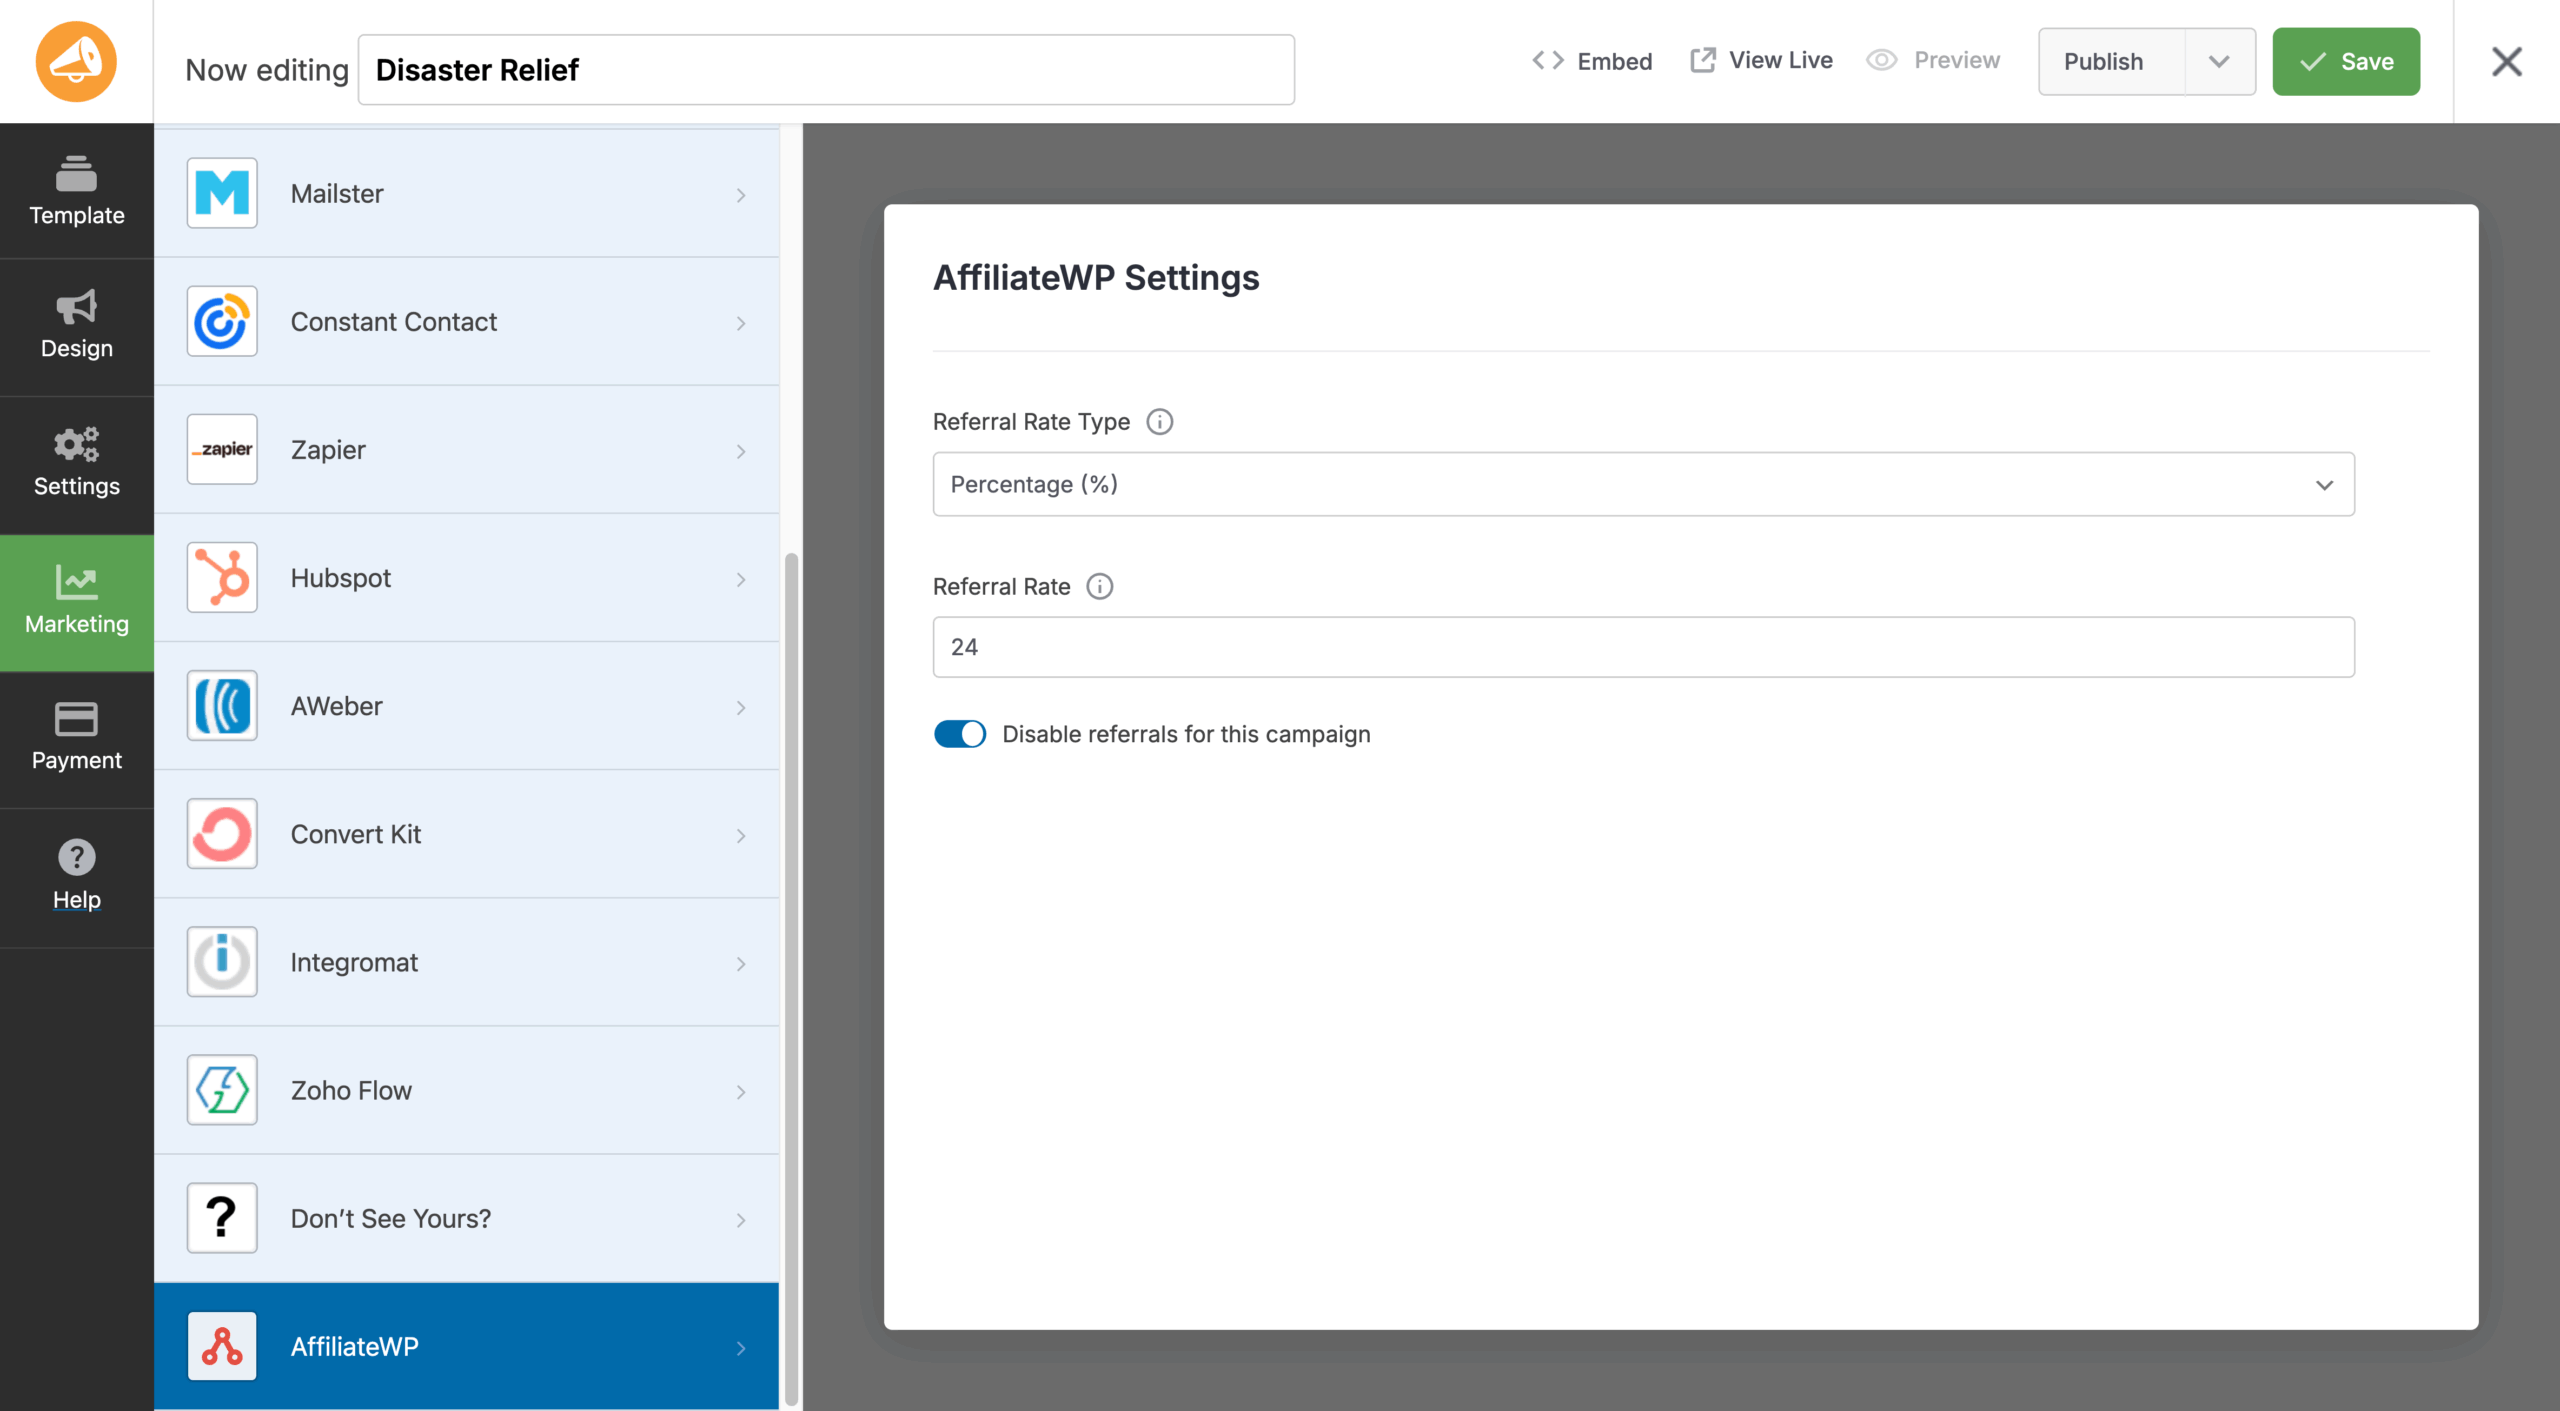
Task: Click the Referral Rate input field
Action: (x=1643, y=647)
